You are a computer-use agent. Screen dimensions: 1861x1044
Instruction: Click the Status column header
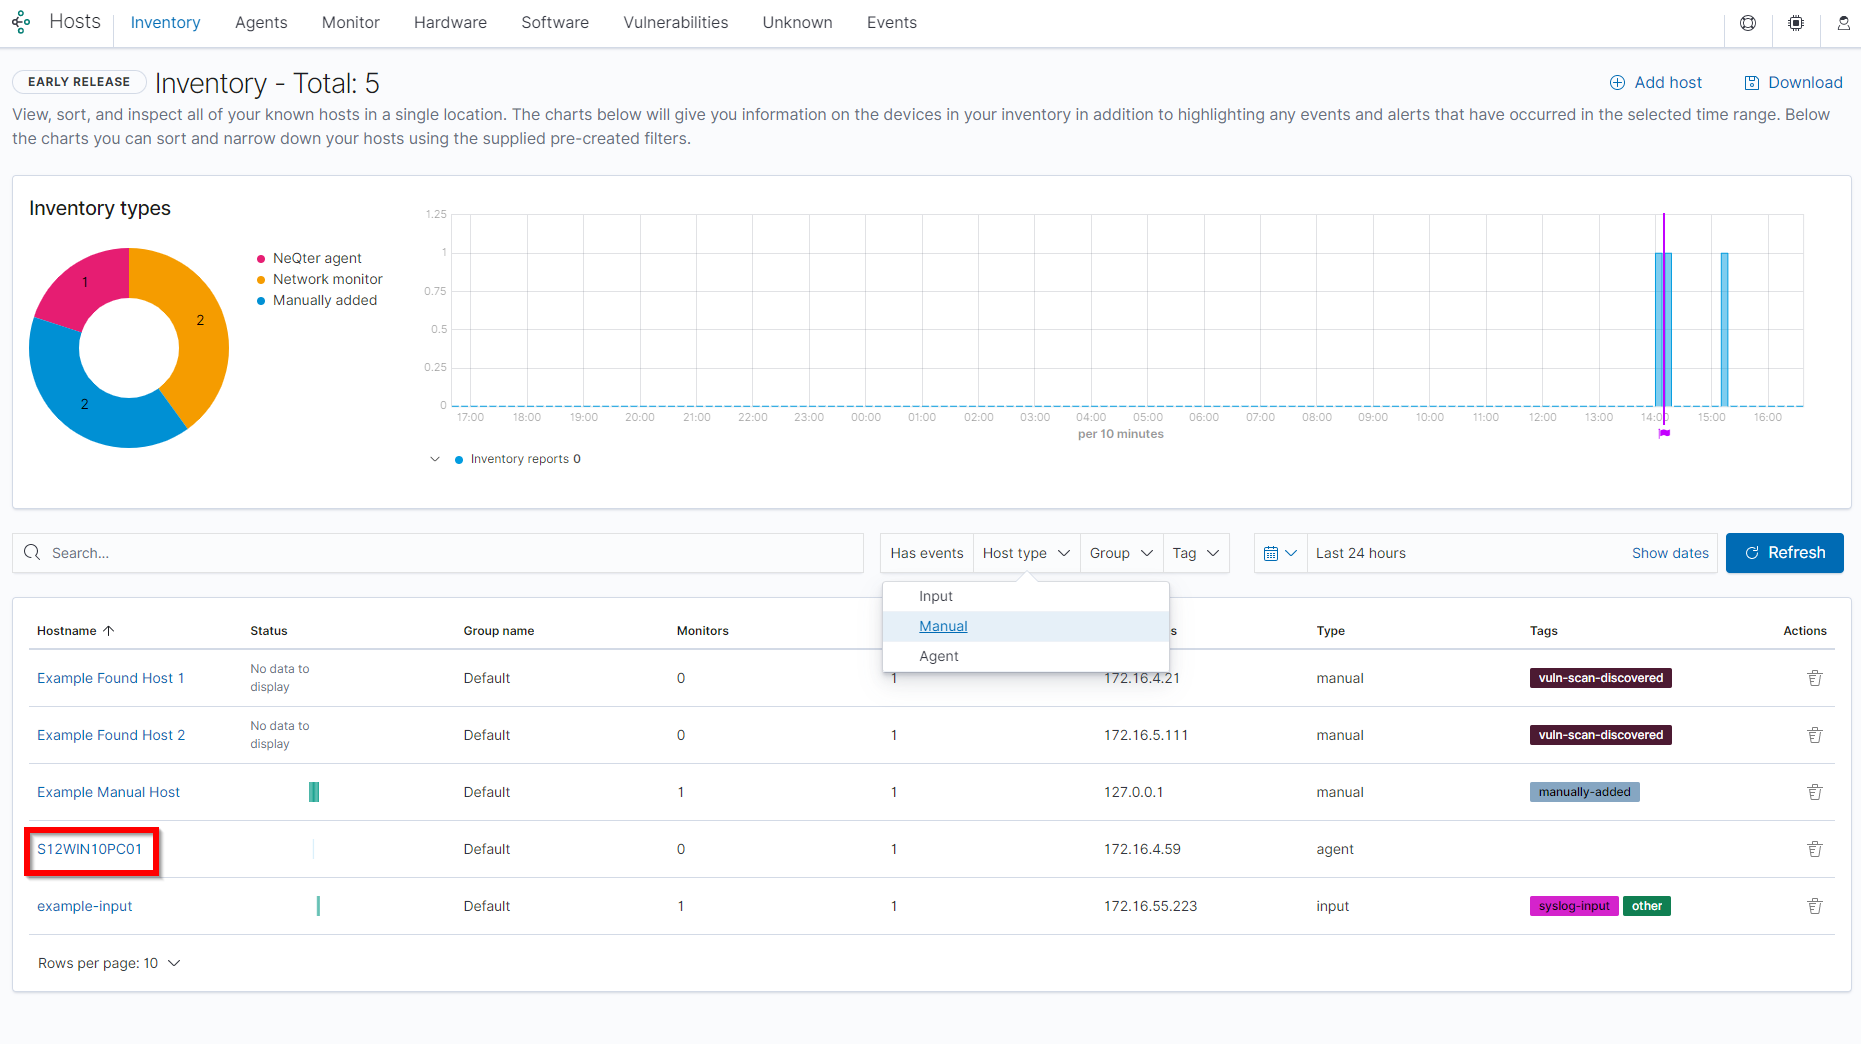[x=269, y=631]
